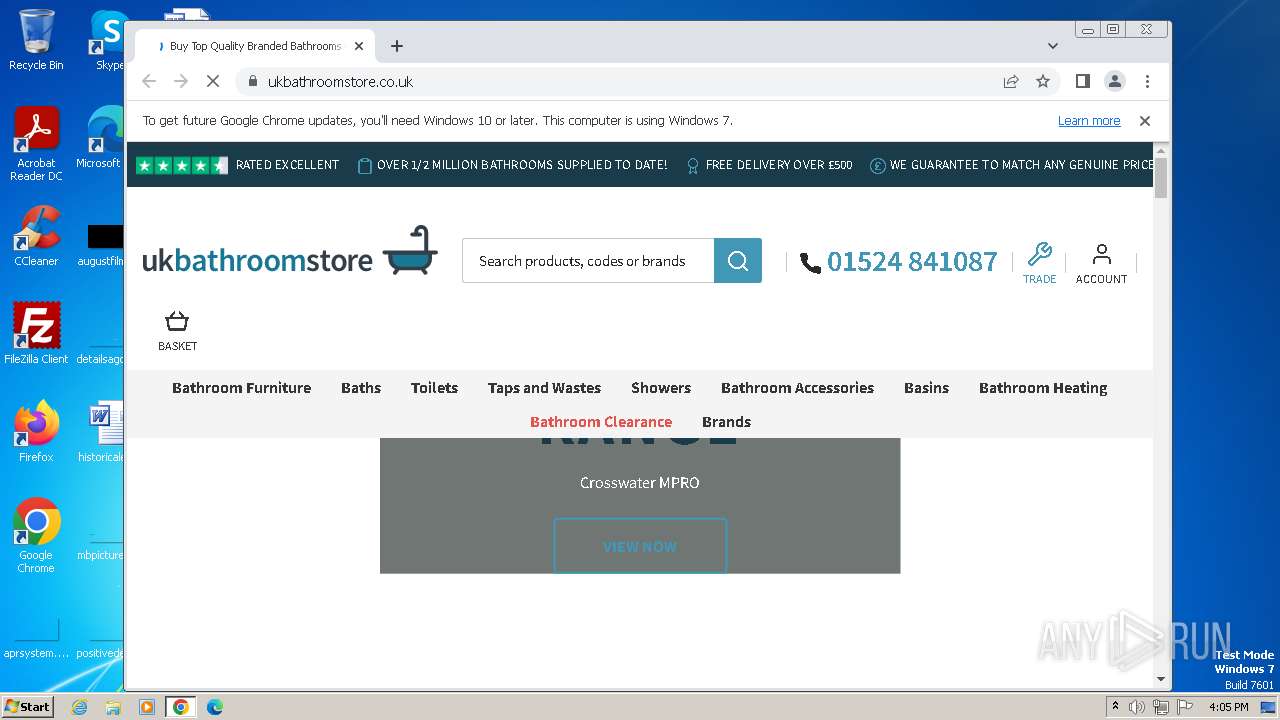Dismiss the Chrome update notification bar
1280x720 pixels.
(1145, 121)
